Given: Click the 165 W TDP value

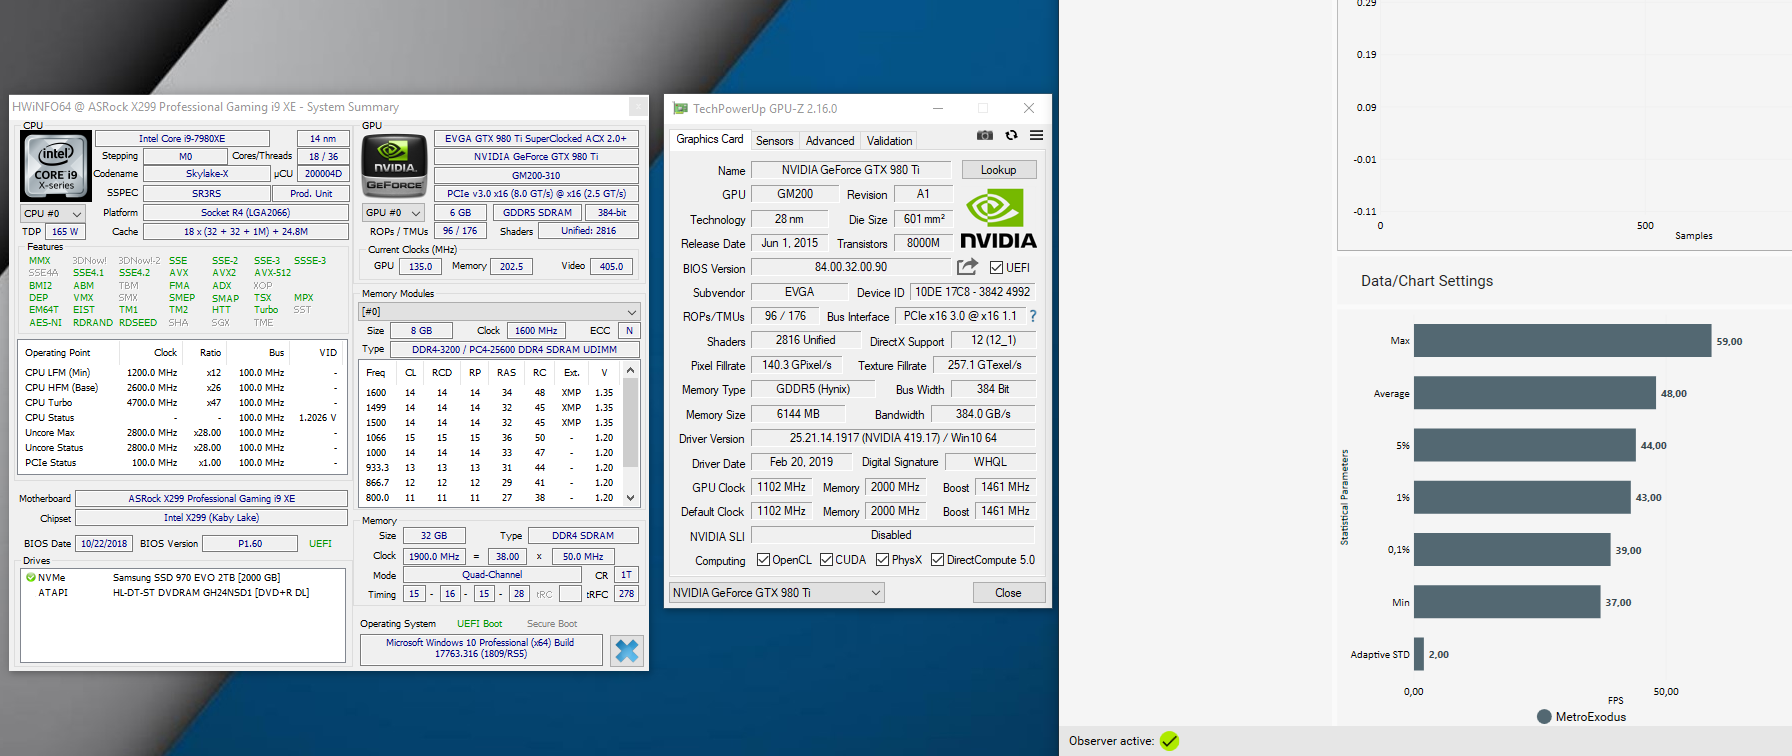Looking at the screenshot, I should click(x=65, y=232).
